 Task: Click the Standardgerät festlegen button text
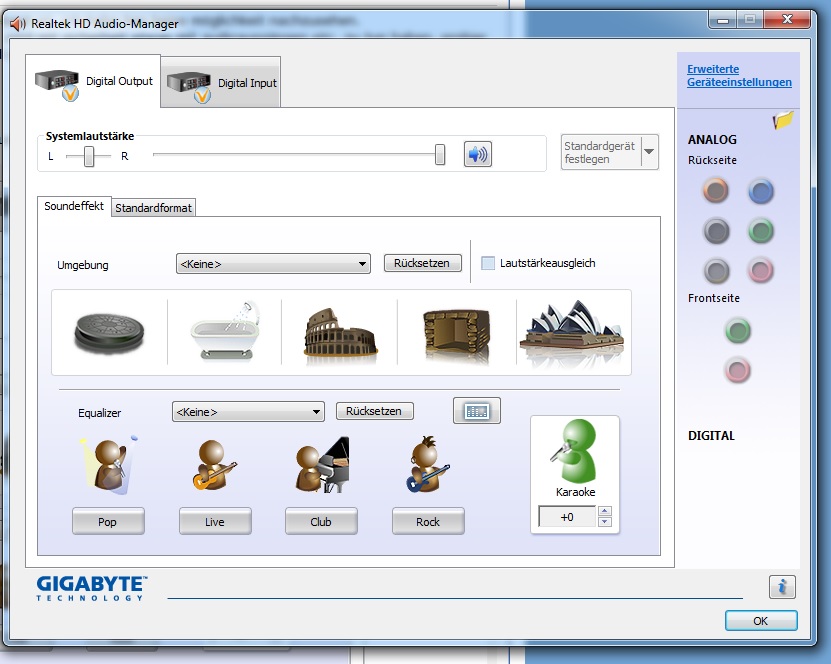599,152
